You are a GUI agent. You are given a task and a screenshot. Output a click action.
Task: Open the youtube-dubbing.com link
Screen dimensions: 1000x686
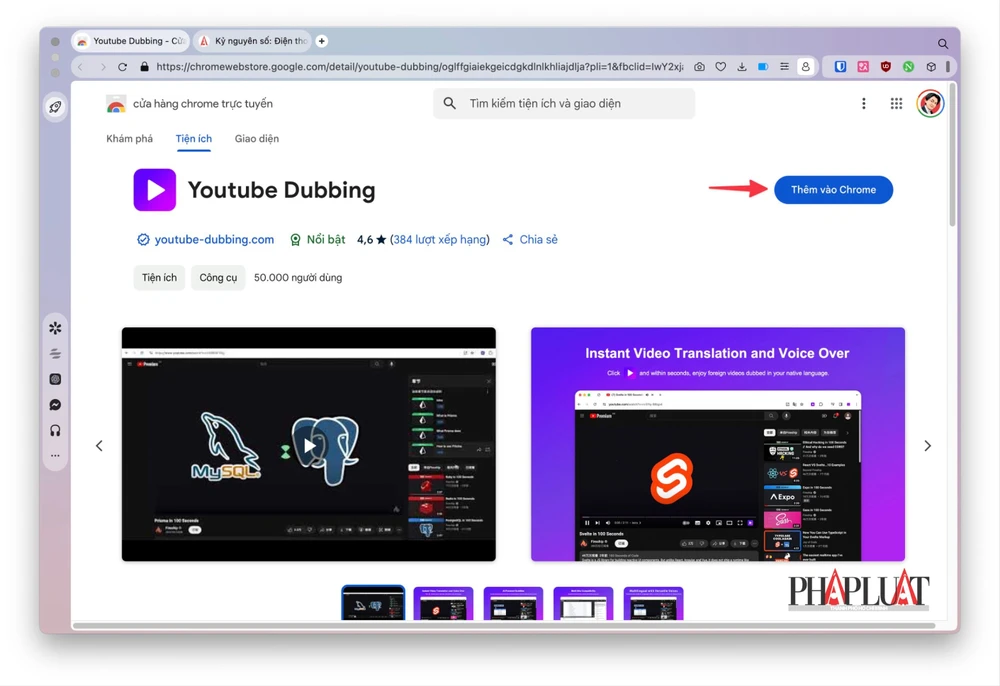[214, 240]
